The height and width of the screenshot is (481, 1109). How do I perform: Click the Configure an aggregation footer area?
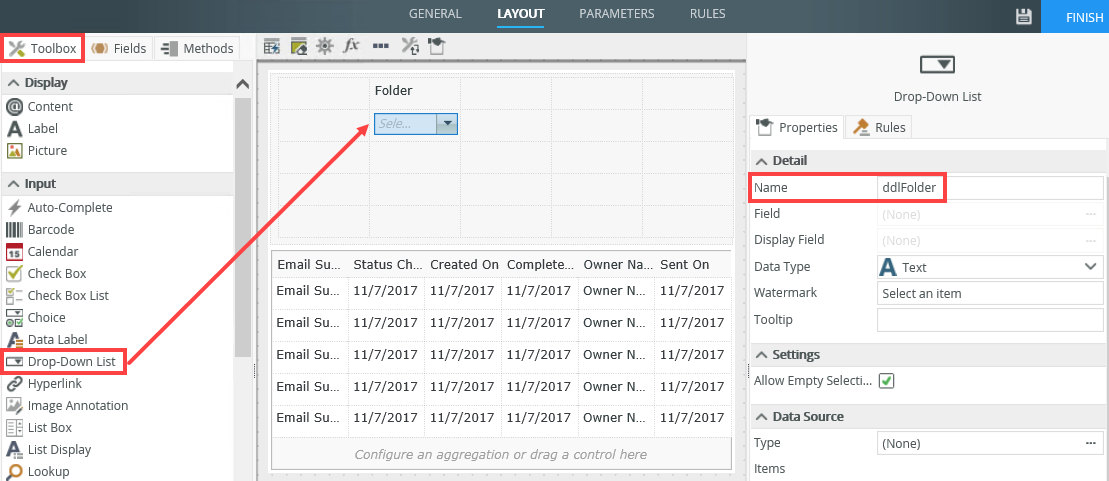[x=501, y=454]
